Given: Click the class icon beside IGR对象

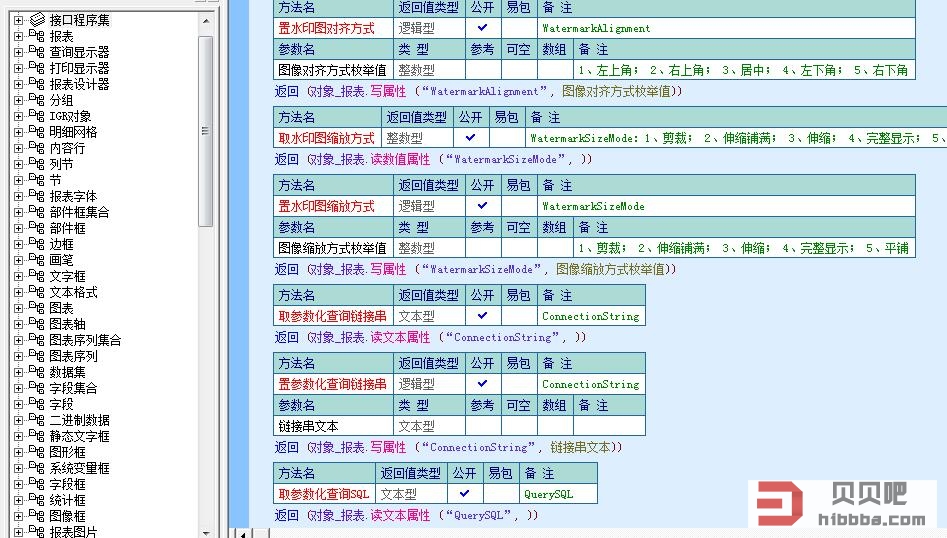Looking at the screenshot, I should pyautogui.click(x=37, y=116).
